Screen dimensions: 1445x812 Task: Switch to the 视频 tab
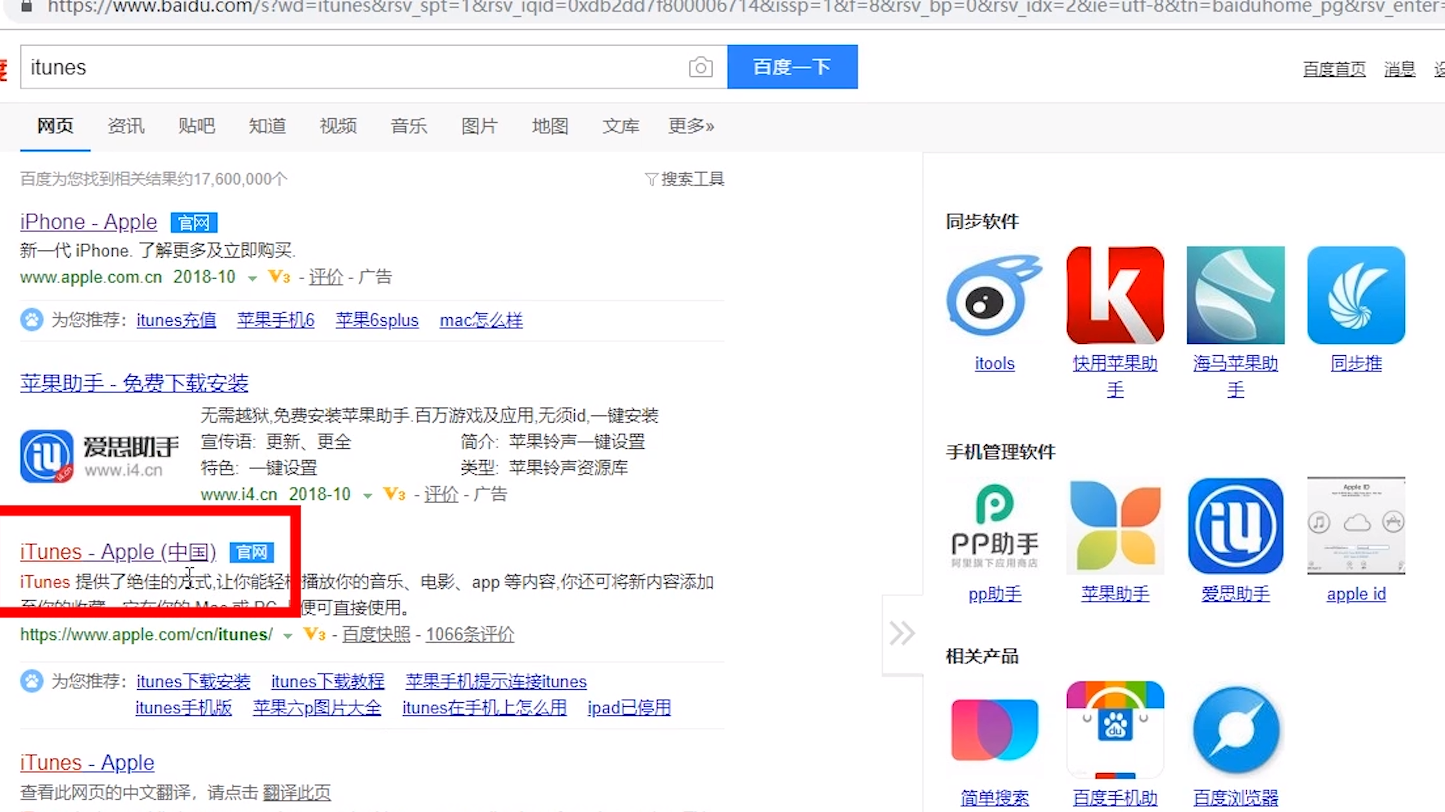(338, 126)
